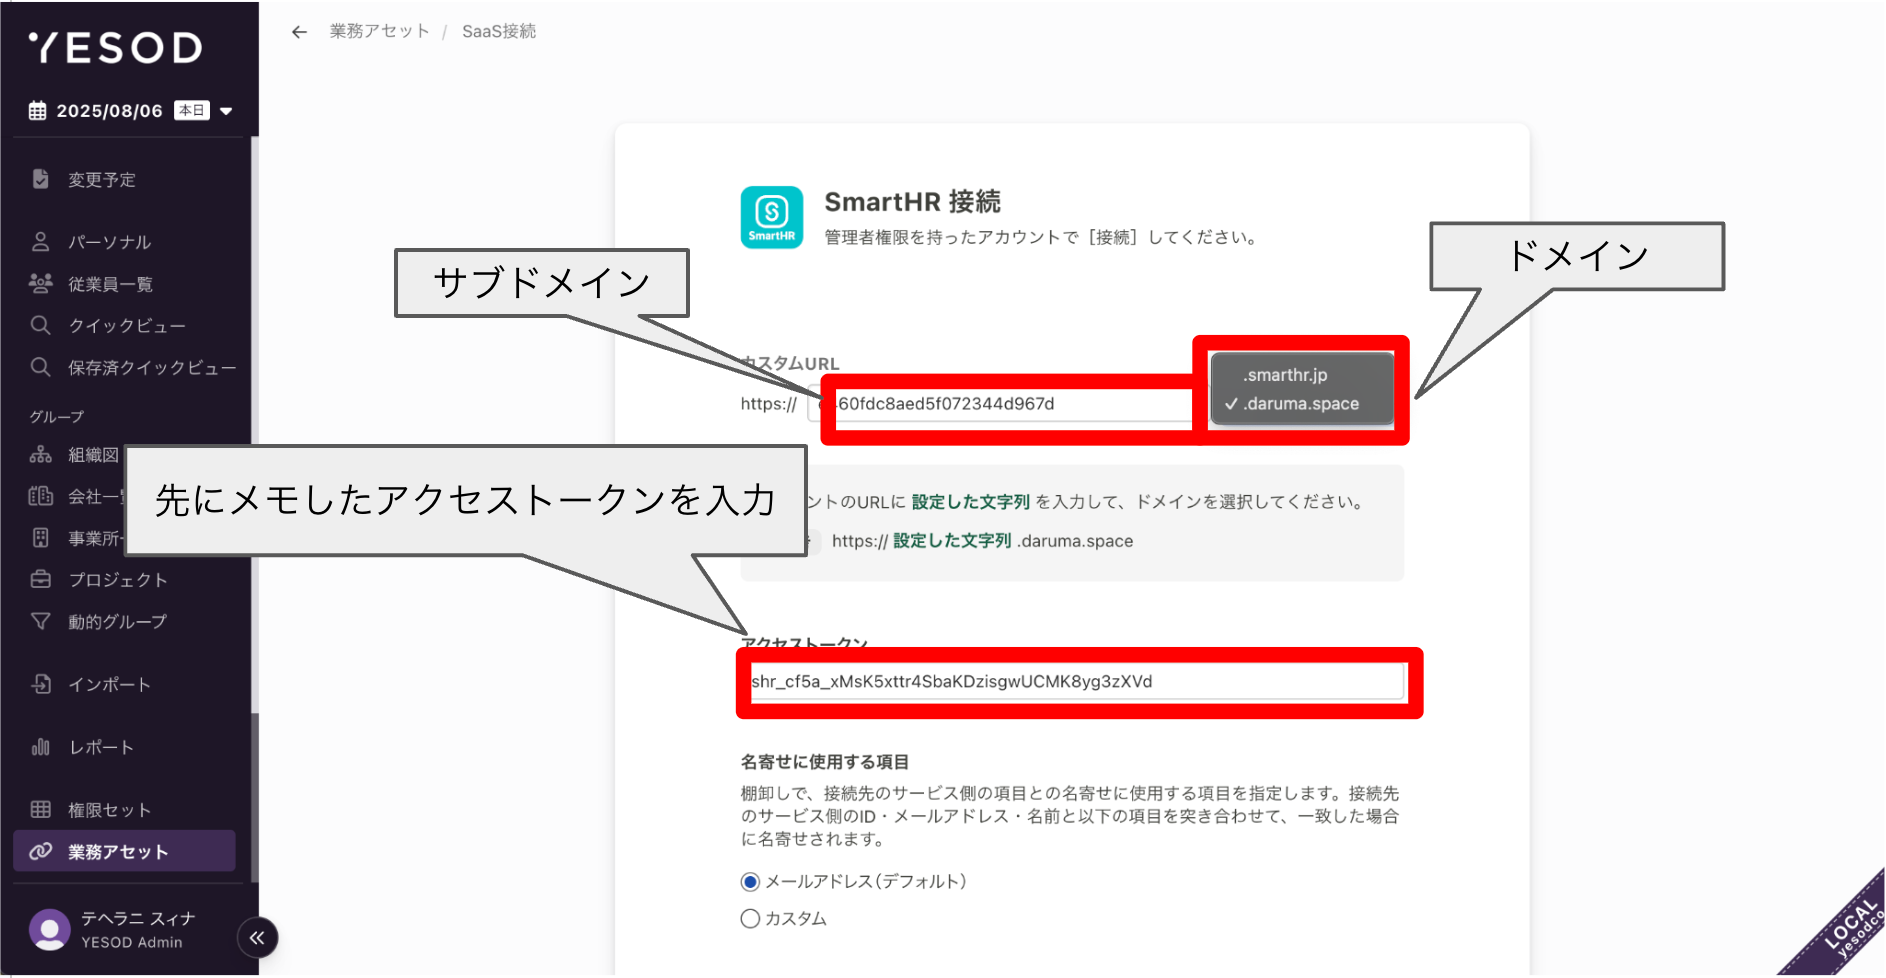Open the インポート menu item

110,685
